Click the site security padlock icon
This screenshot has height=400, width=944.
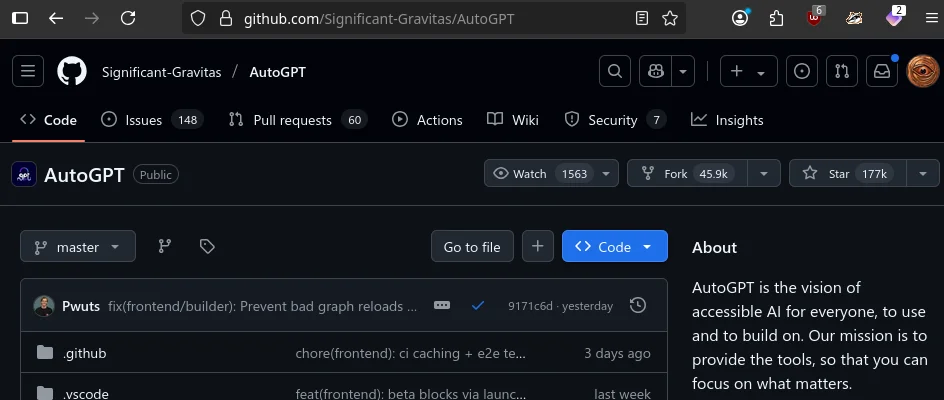tap(226, 19)
